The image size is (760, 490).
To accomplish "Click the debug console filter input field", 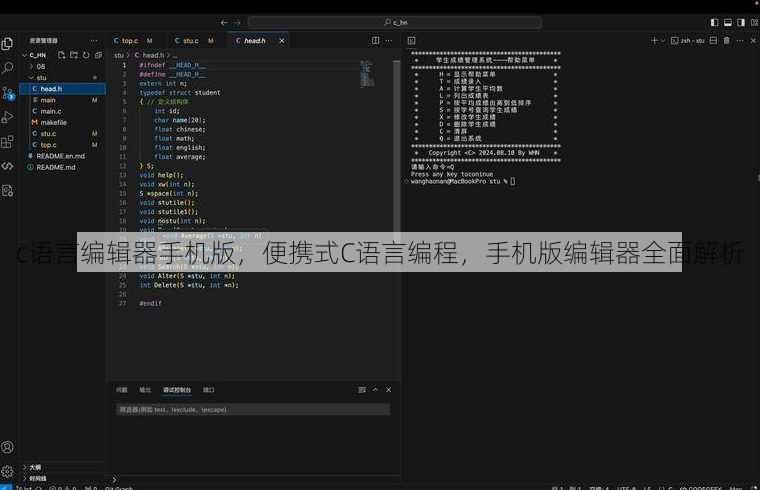I will pyautogui.click(x=253, y=410).
